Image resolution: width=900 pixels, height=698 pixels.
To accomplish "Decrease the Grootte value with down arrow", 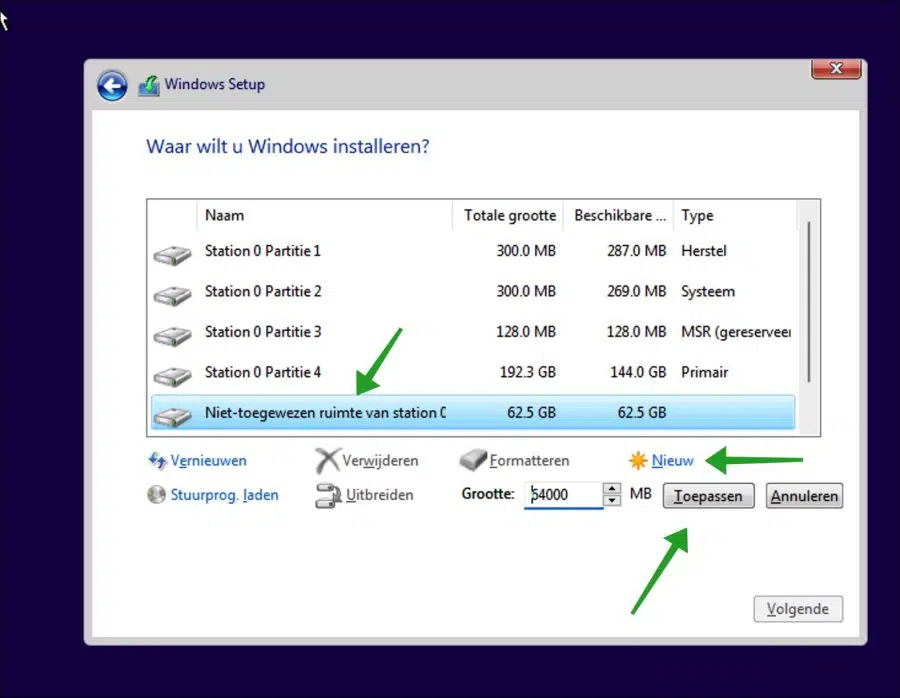I will 612,501.
